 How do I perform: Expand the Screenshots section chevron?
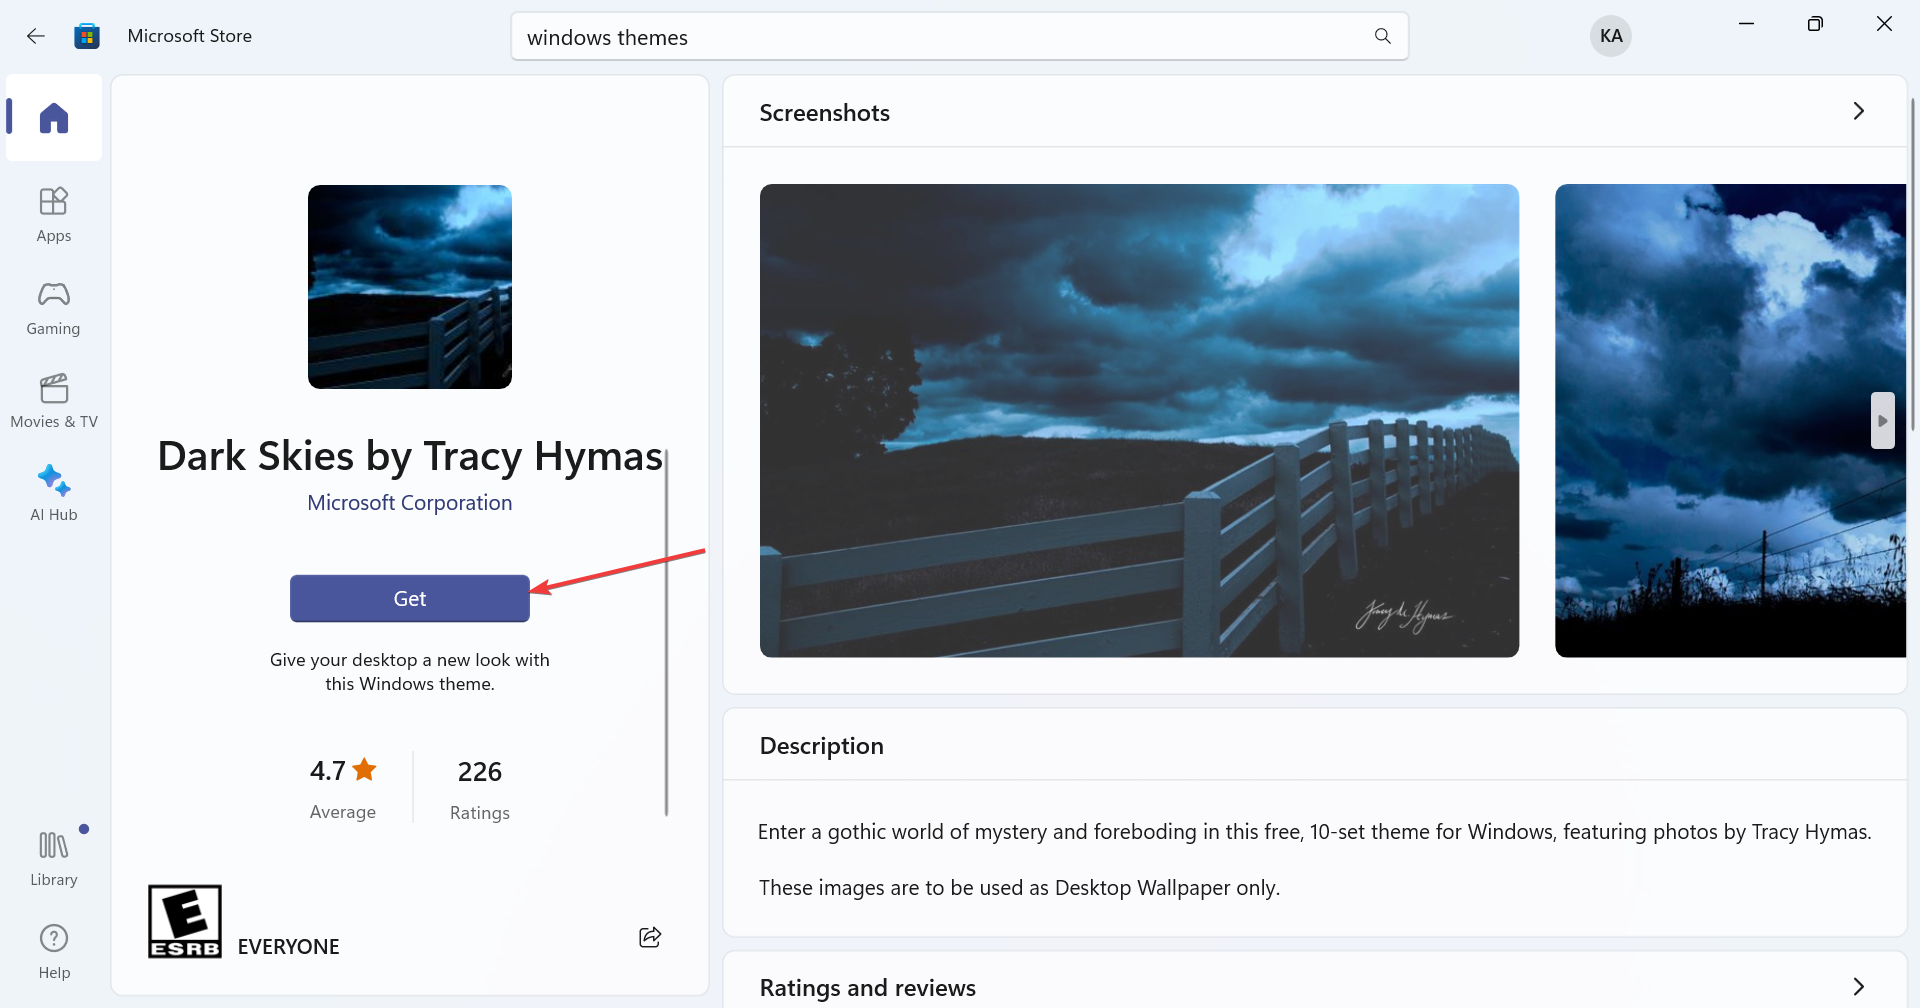click(1859, 111)
